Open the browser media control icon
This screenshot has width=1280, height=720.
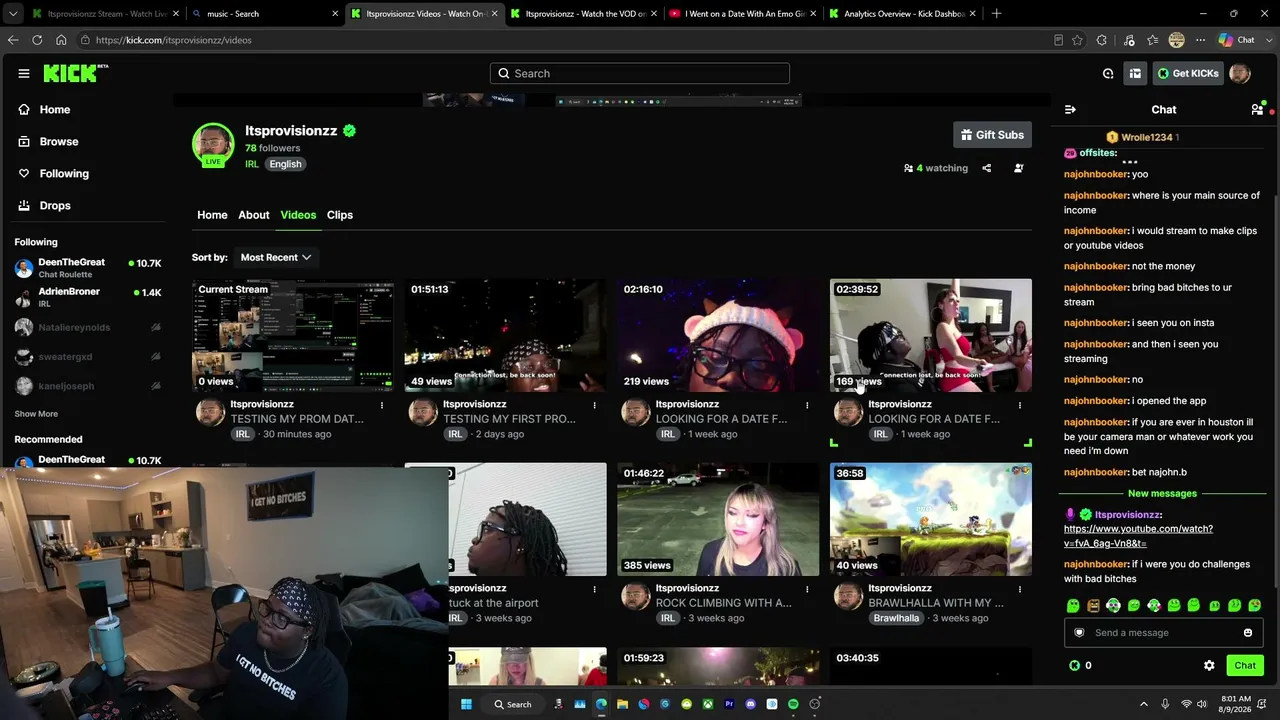pos(1129,40)
